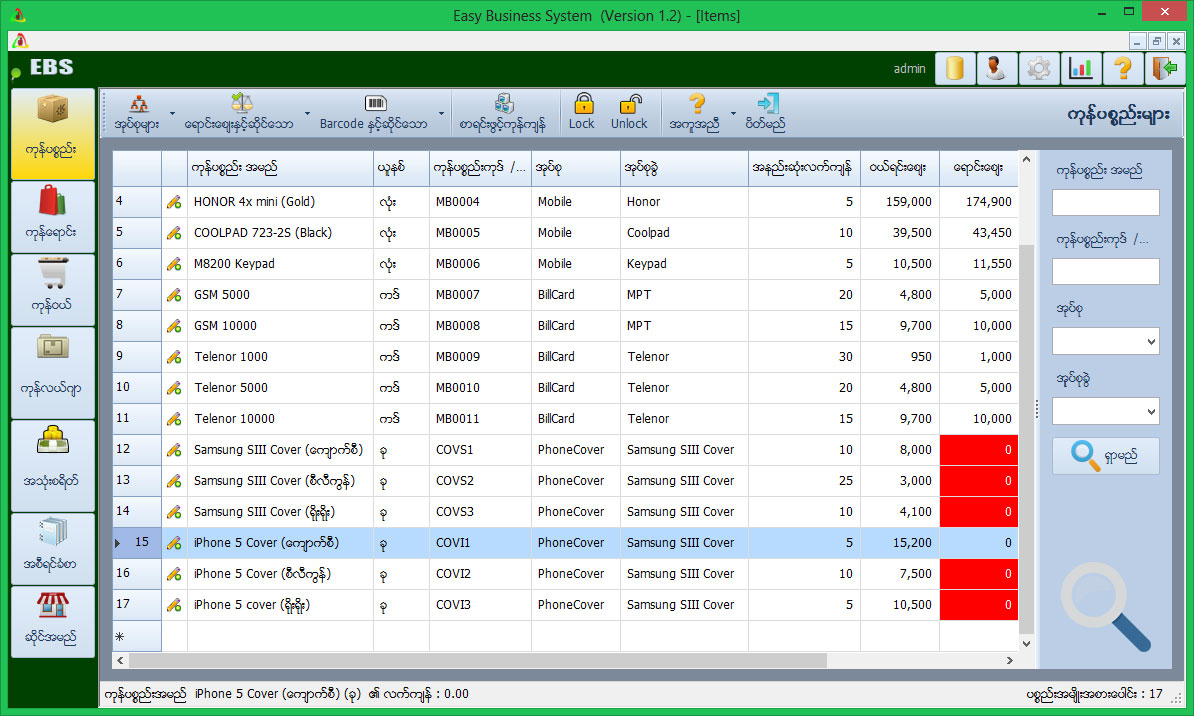This screenshot has width=1194, height=716.
Task: Click the Barcode toolbar button
Action: coord(374,112)
